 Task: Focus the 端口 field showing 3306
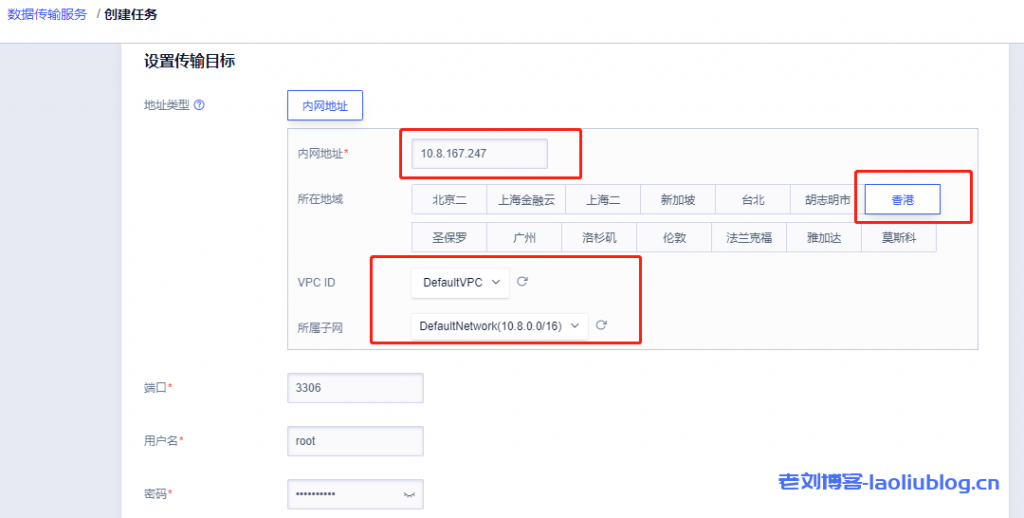click(x=355, y=388)
